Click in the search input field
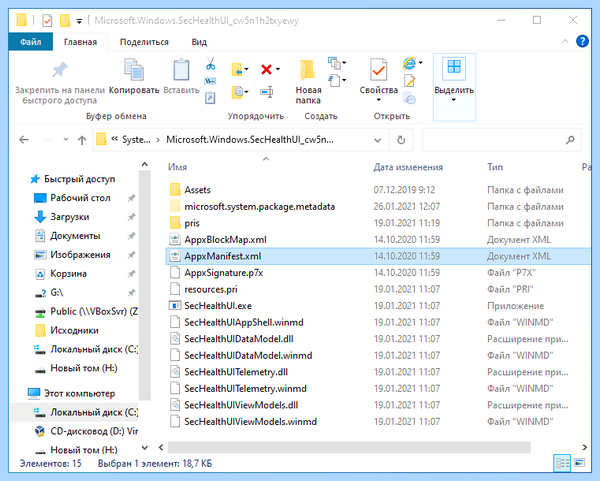 pos(494,140)
